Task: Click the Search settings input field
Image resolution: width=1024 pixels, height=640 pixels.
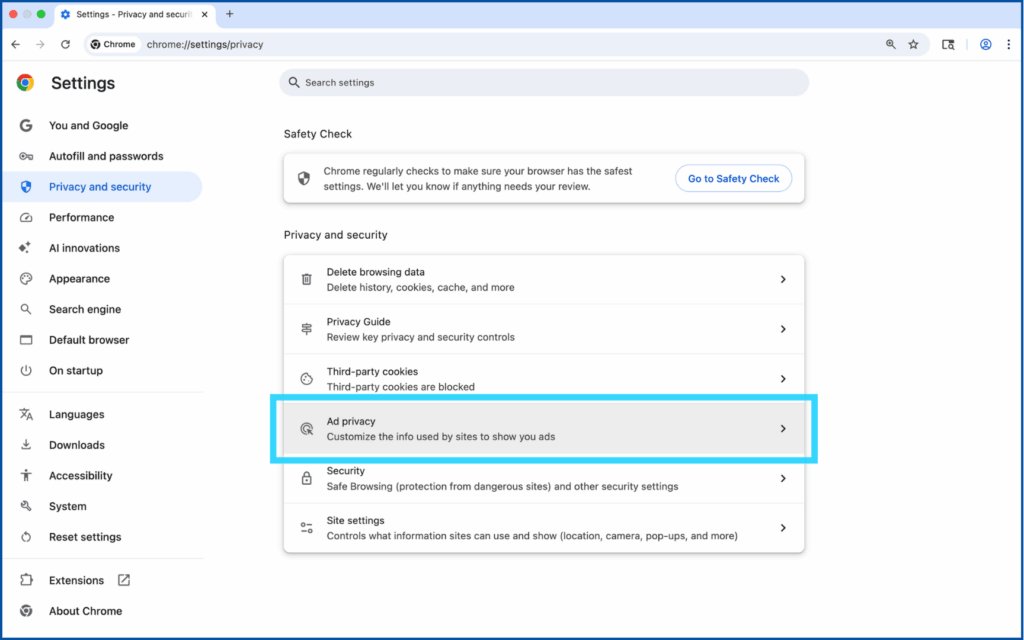Action: pyautogui.click(x=544, y=83)
